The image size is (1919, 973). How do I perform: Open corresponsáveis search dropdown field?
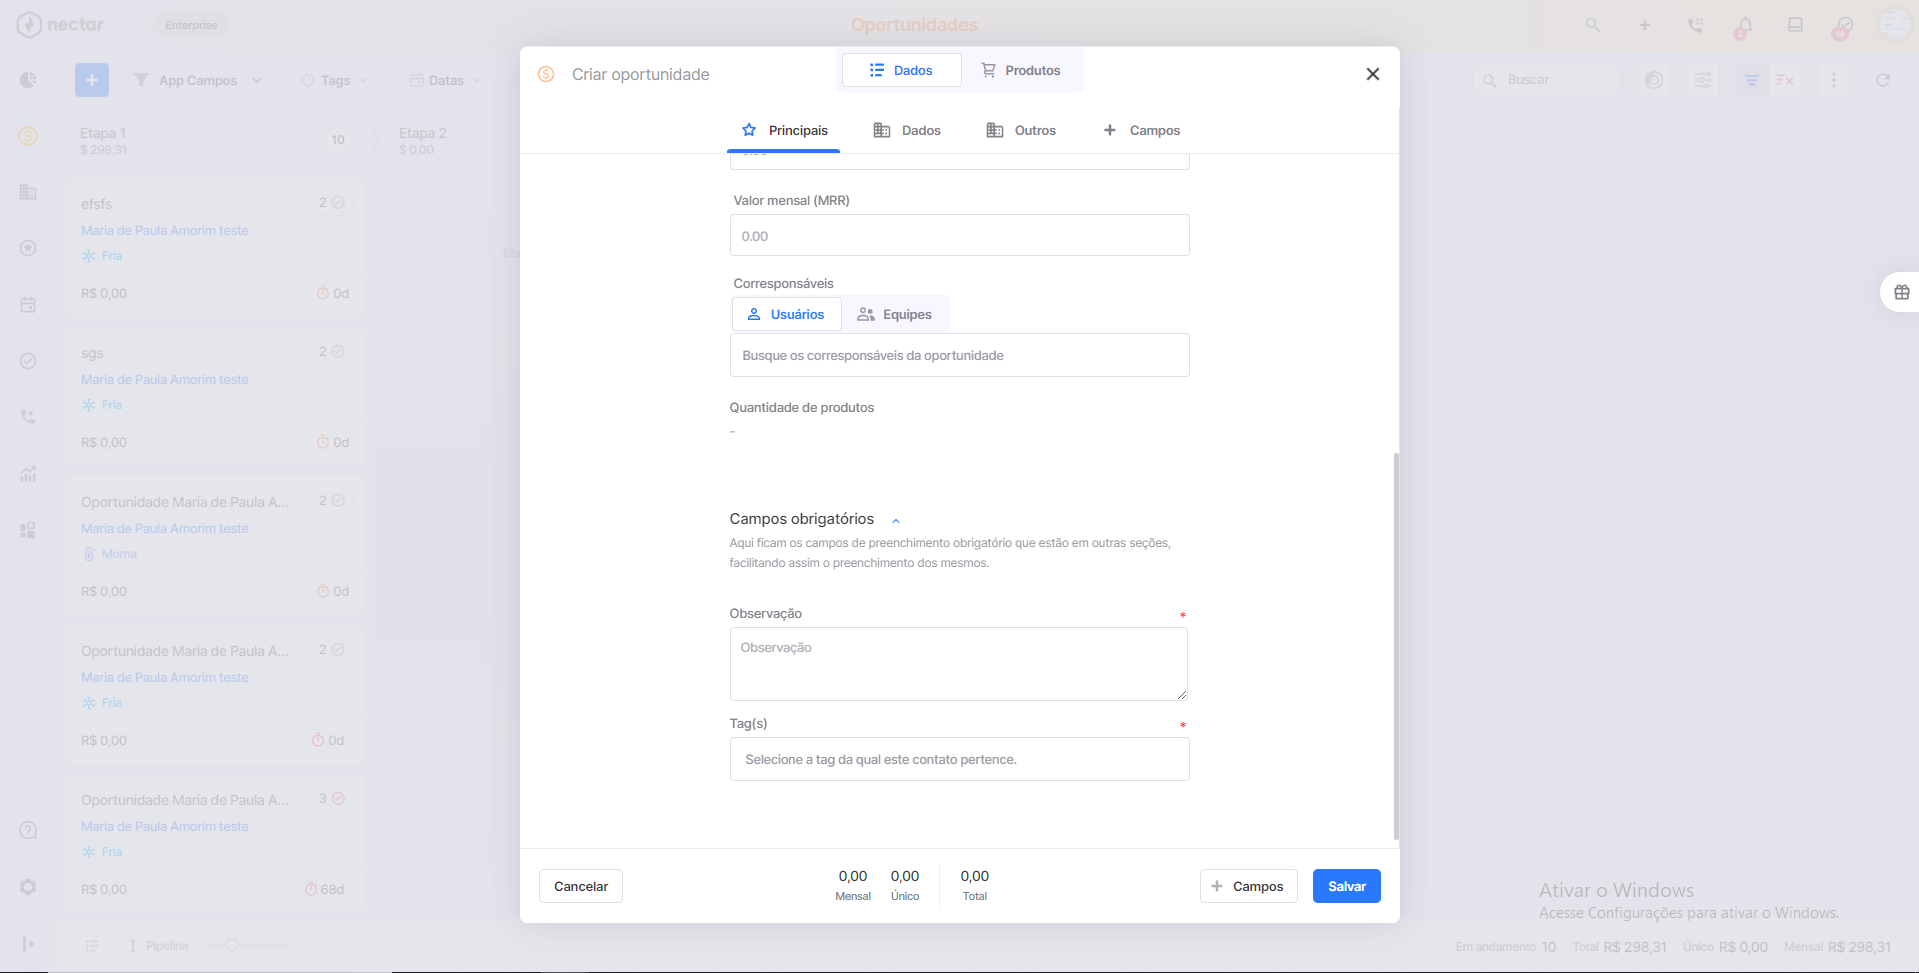[960, 355]
